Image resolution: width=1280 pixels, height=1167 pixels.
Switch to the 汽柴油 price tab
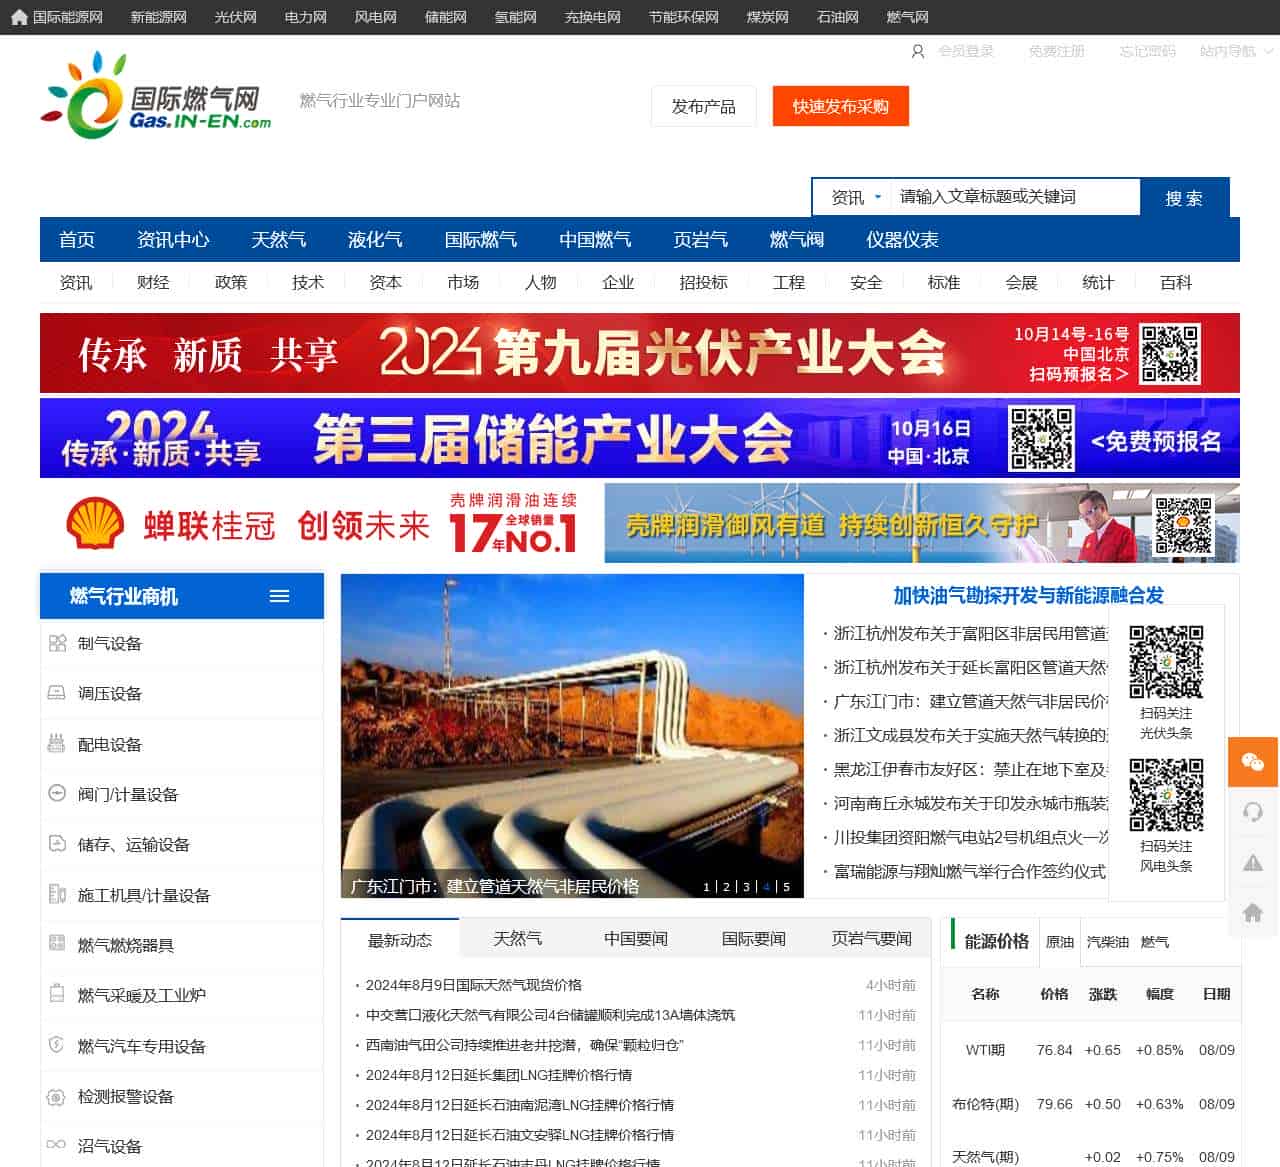tap(1107, 942)
